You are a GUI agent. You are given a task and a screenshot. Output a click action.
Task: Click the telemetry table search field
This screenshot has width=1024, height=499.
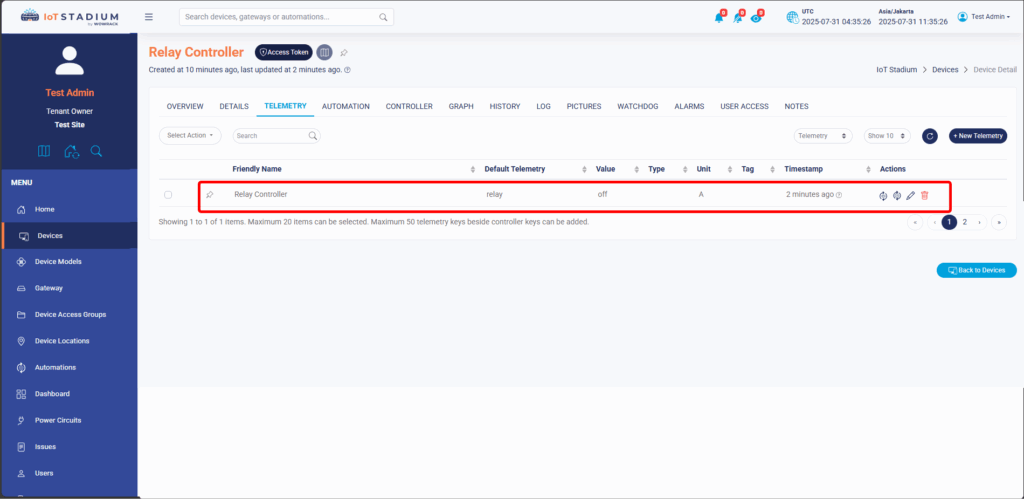(272, 135)
